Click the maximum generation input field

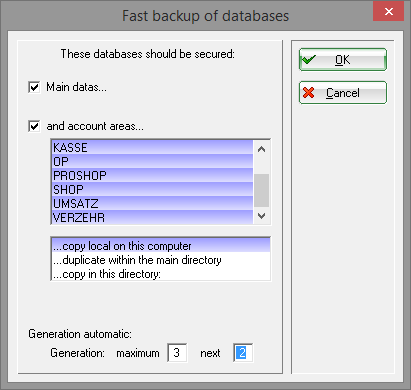click(177, 353)
